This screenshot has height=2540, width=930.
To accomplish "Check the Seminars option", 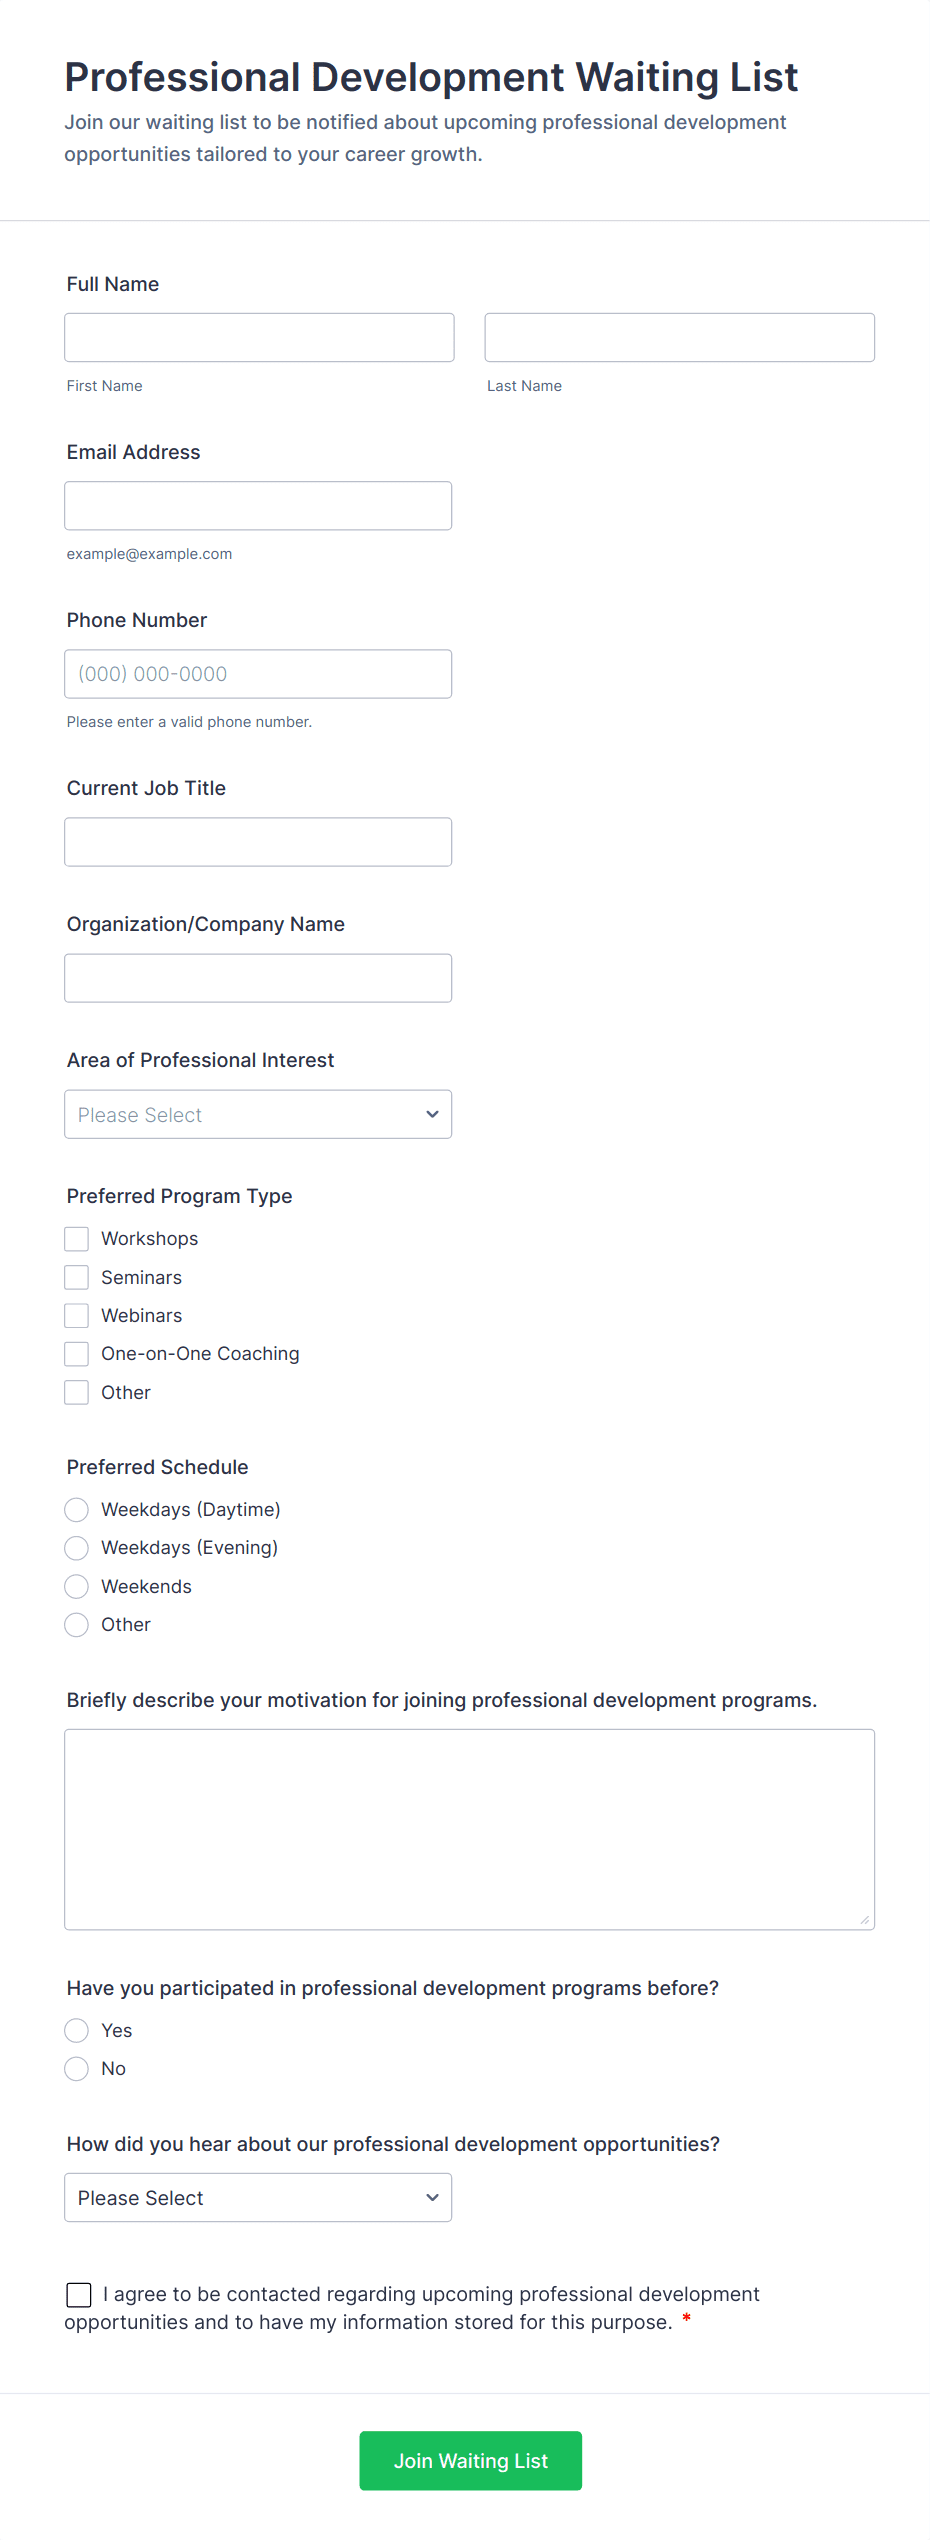I will pyautogui.click(x=77, y=1277).
